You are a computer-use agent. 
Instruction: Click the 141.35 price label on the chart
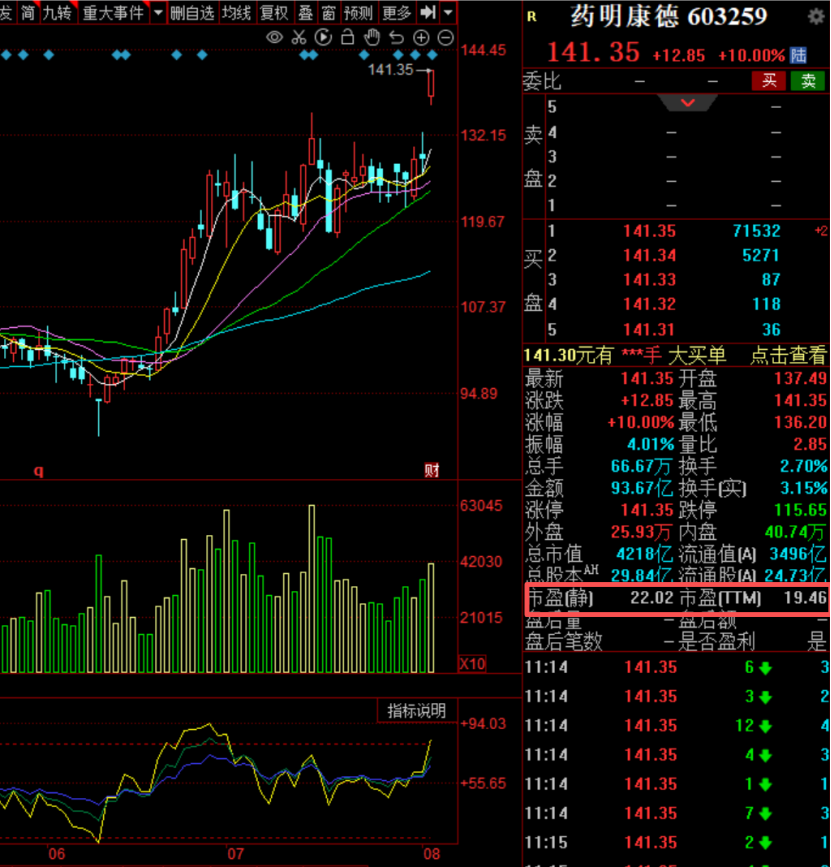390,70
